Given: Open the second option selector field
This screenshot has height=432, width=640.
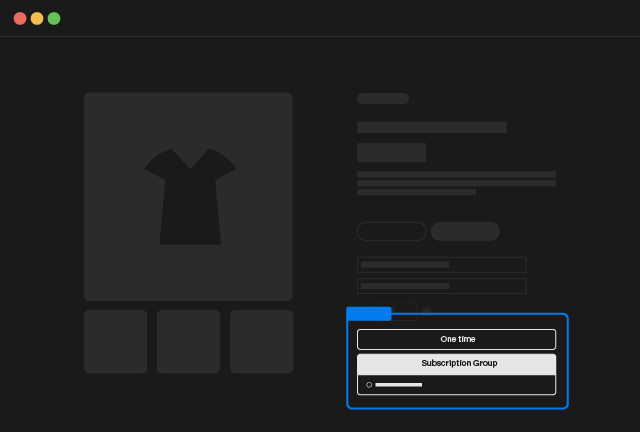Looking at the screenshot, I should (441, 286).
